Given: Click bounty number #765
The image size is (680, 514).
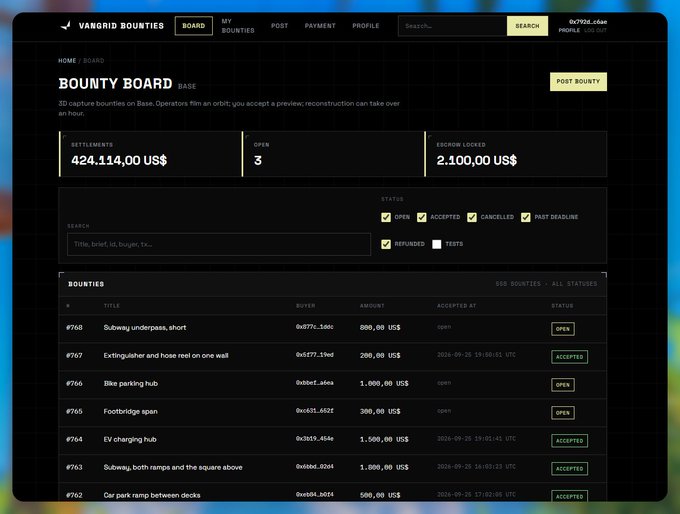Looking at the screenshot, I should coord(74,411).
